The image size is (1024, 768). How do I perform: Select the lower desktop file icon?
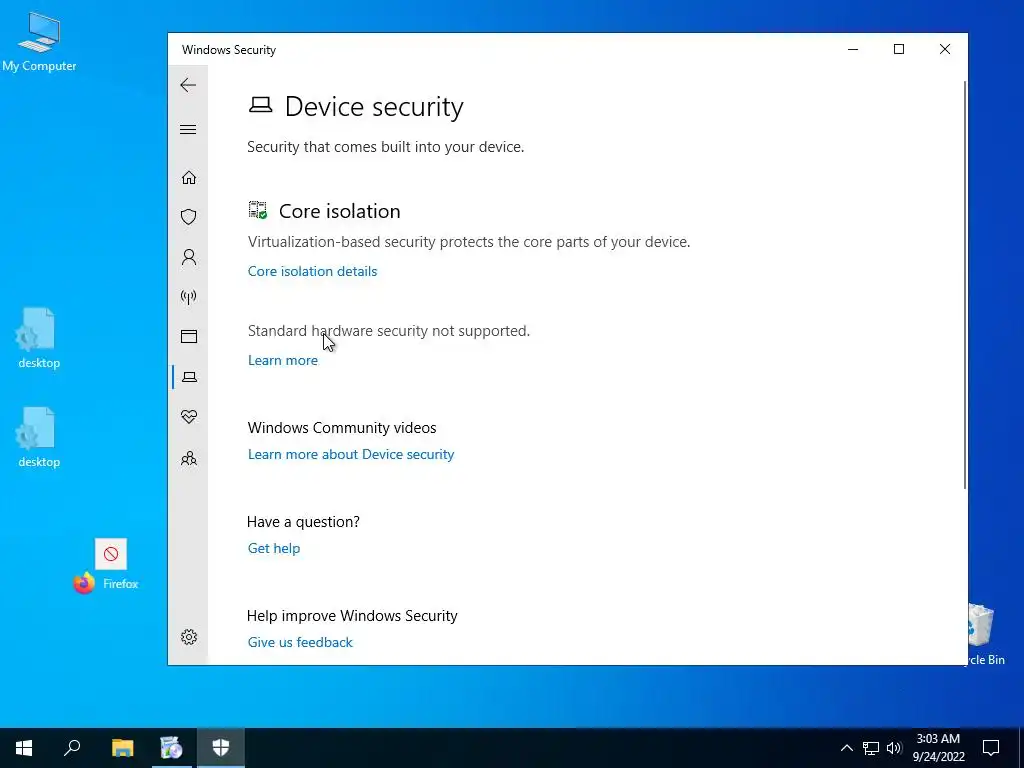pyautogui.click(x=39, y=438)
